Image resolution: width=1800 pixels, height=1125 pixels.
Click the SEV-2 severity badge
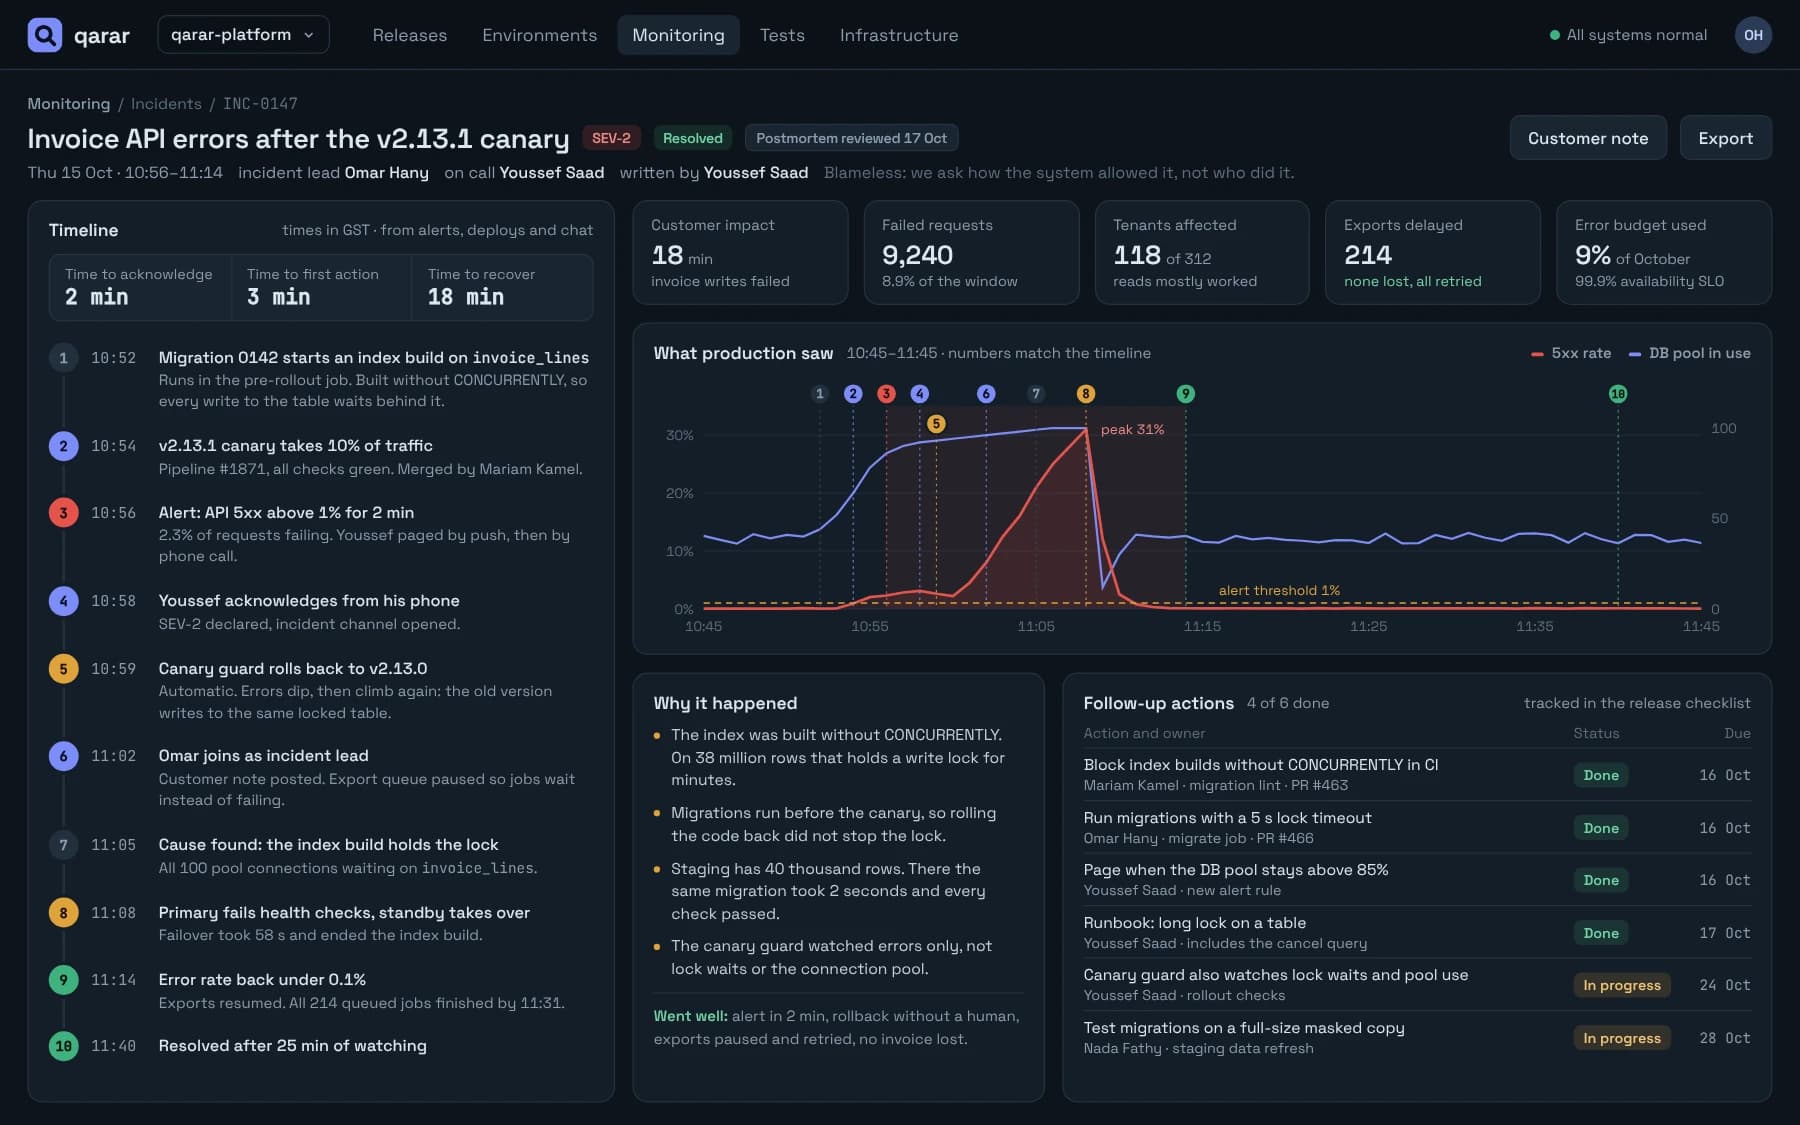(611, 138)
